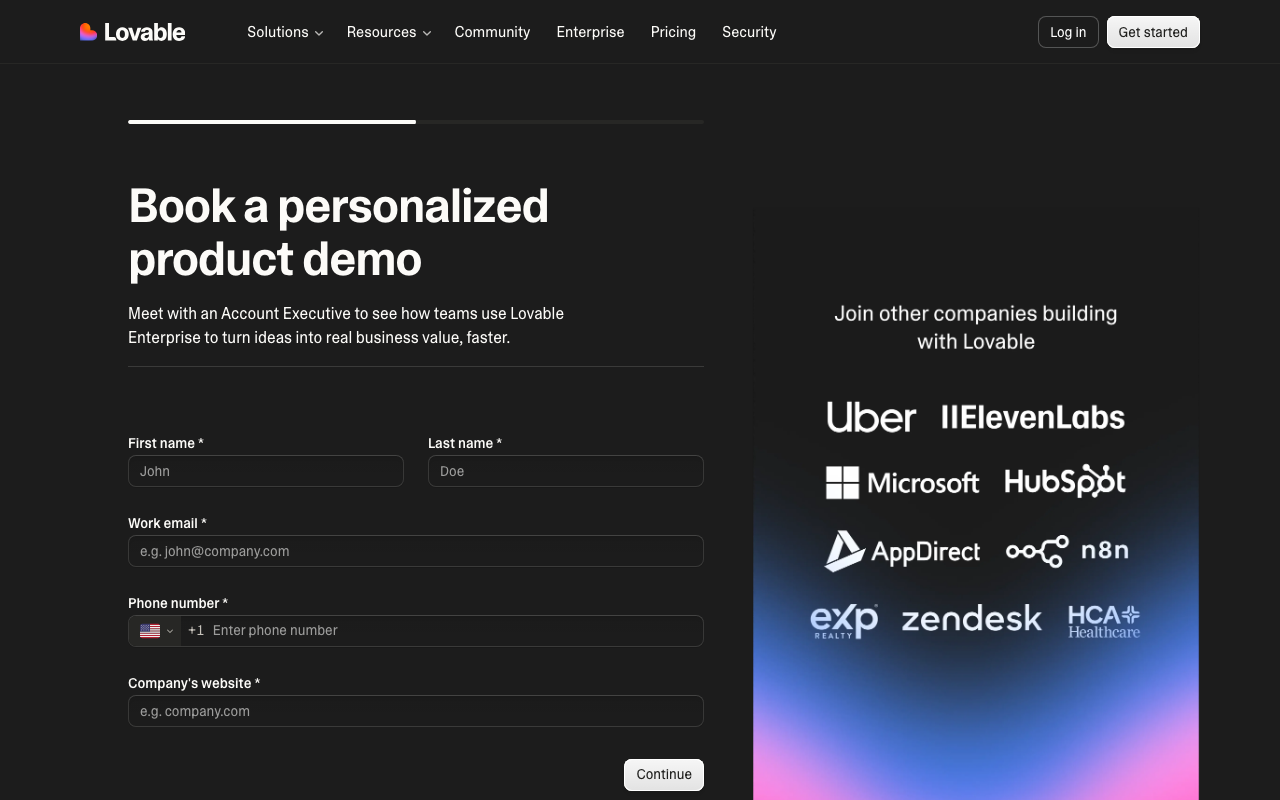This screenshot has width=1280, height=800.
Task: Click the "First name *" label
Action: coord(166,443)
